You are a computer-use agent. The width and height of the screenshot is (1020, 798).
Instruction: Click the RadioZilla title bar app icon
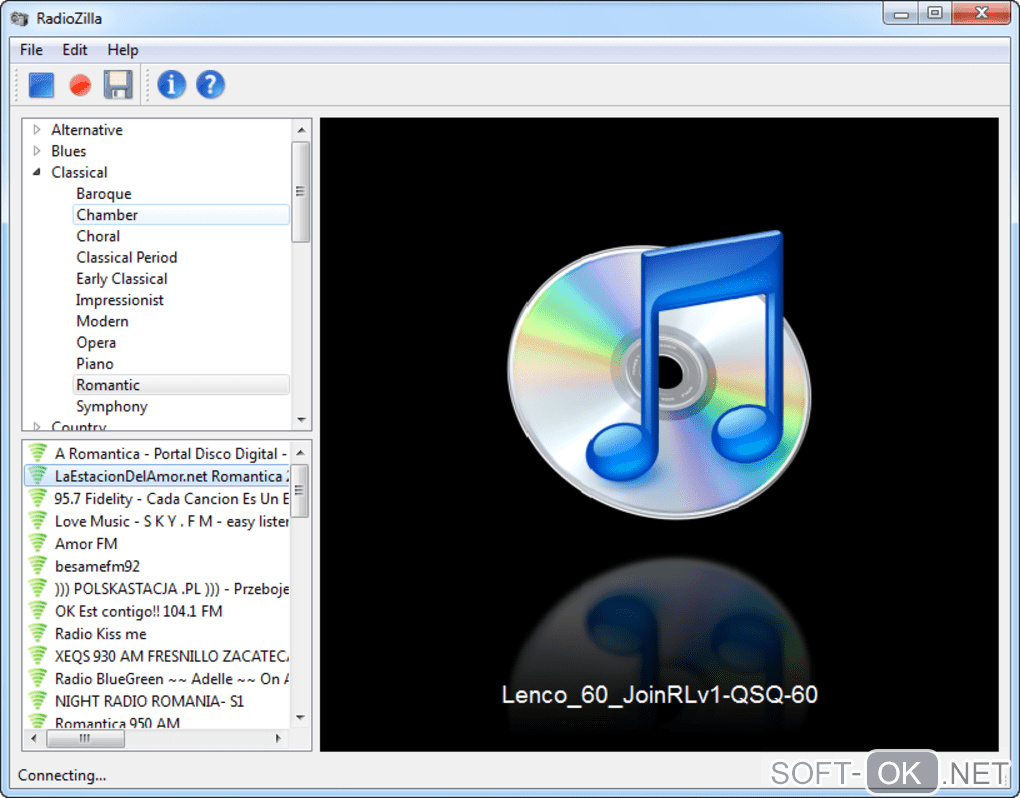[x=20, y=18]
